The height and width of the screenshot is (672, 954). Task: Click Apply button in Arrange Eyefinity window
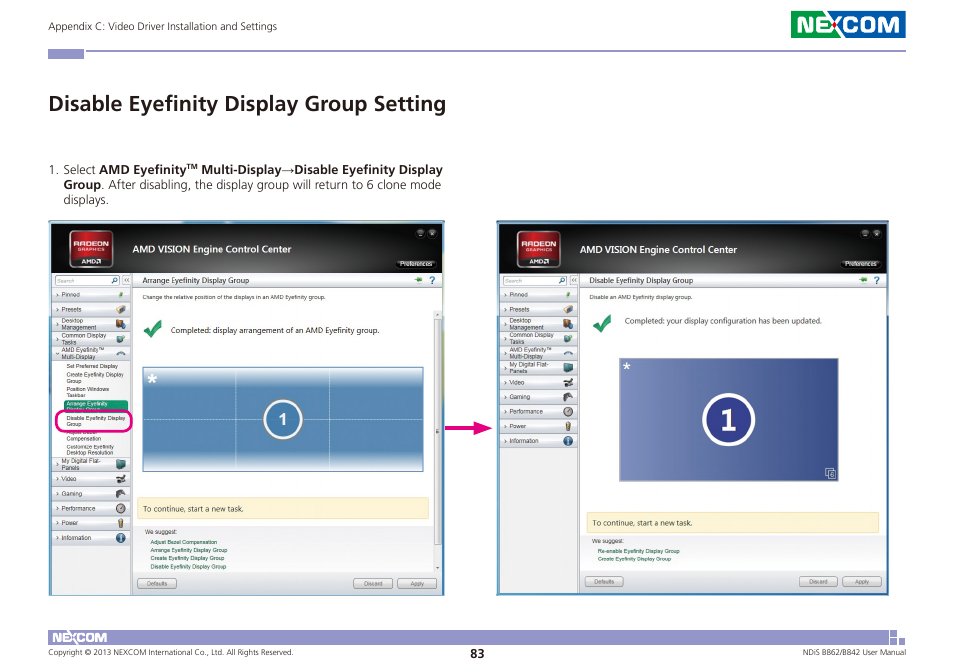[x=417, y=583]
